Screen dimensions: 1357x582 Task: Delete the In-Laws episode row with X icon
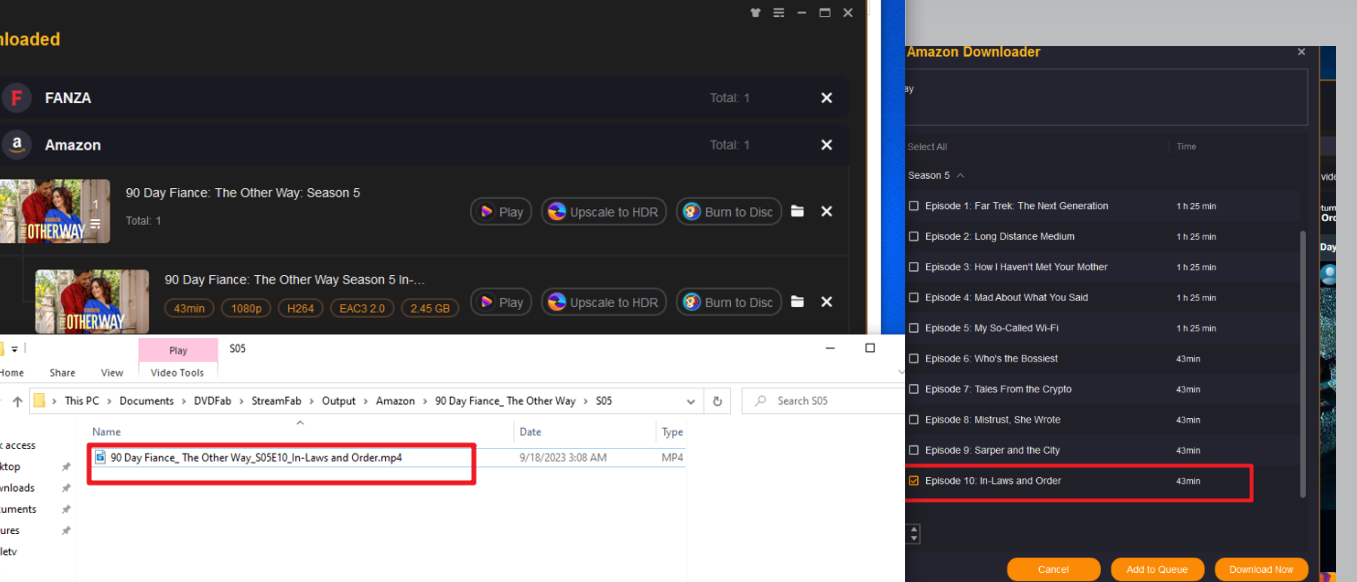point(826,302)
